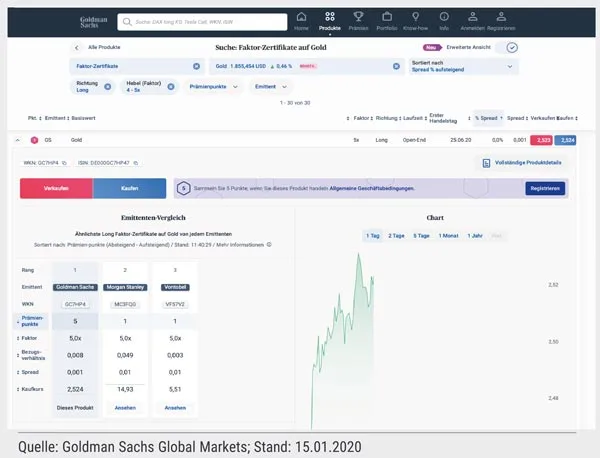Sort comparison by Kaufkurs row label
Viewport: 600px width, 458px height.
[x=30, y=389]
